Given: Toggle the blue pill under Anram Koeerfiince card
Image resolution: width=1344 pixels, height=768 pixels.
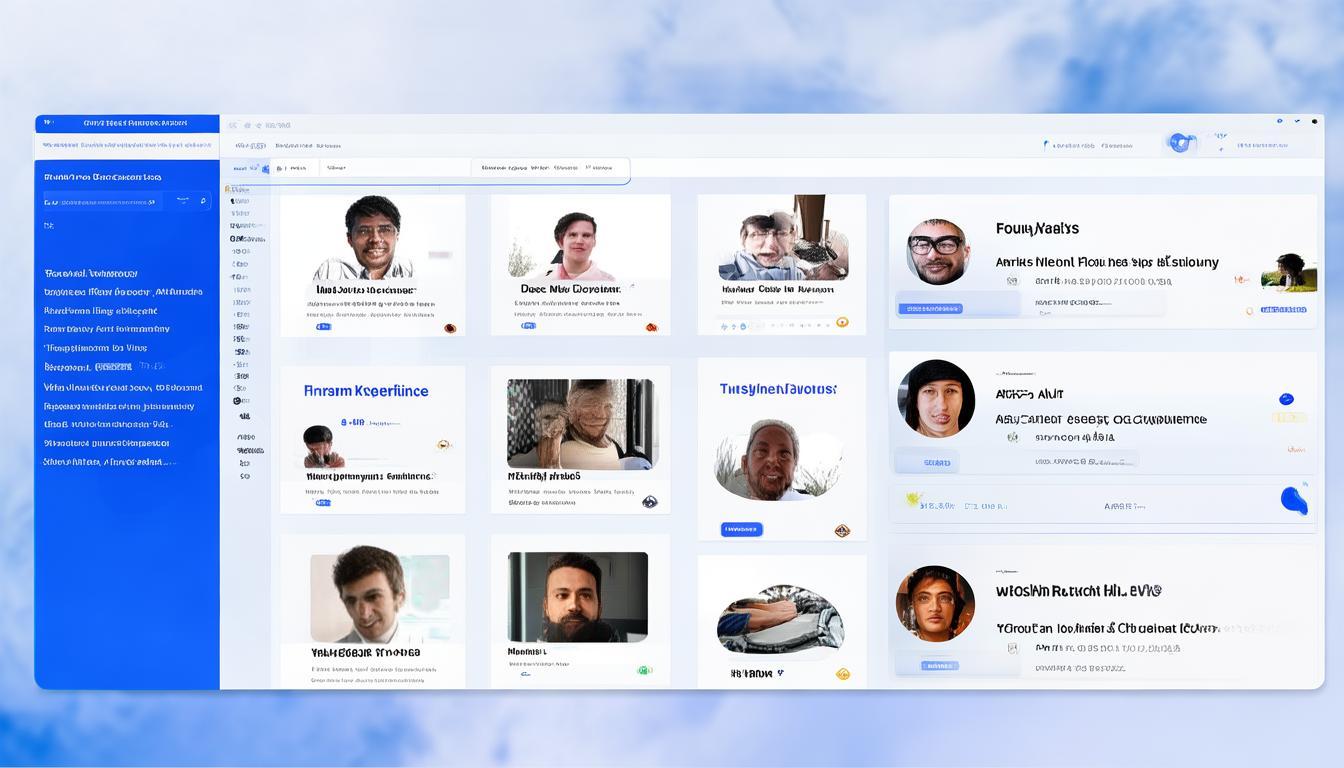Looking at the screenshot, I should point(323,503).
